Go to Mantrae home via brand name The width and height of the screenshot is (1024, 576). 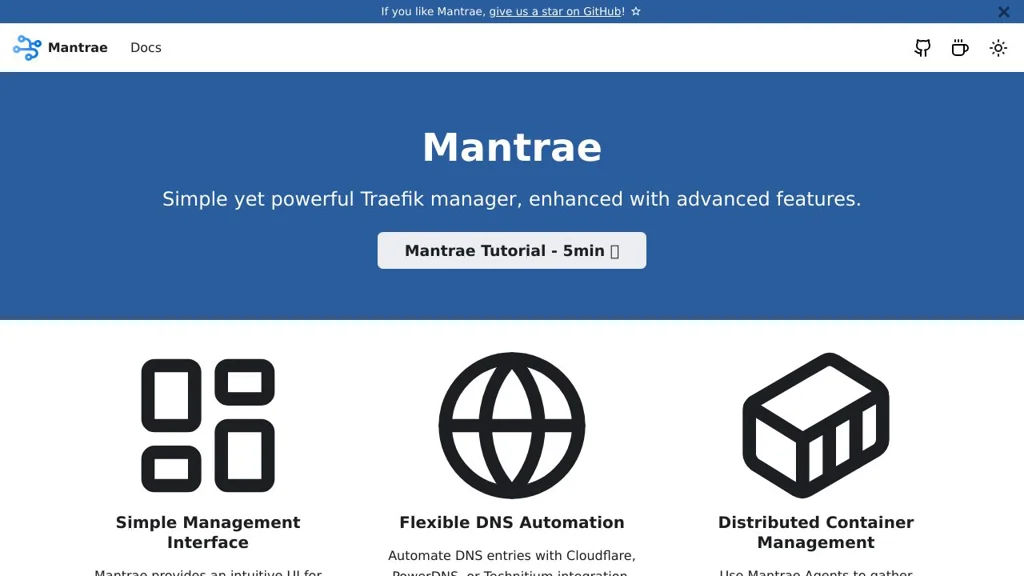coord(78,48)
